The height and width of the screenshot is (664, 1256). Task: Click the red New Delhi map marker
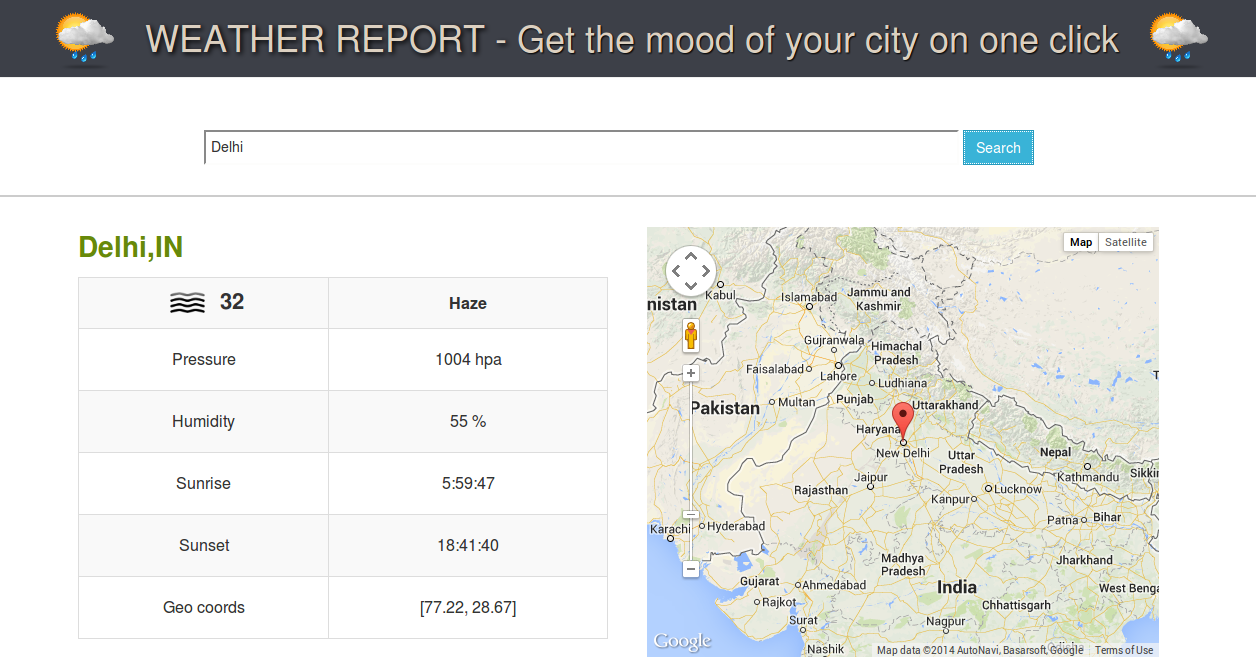tap(903, 421)
